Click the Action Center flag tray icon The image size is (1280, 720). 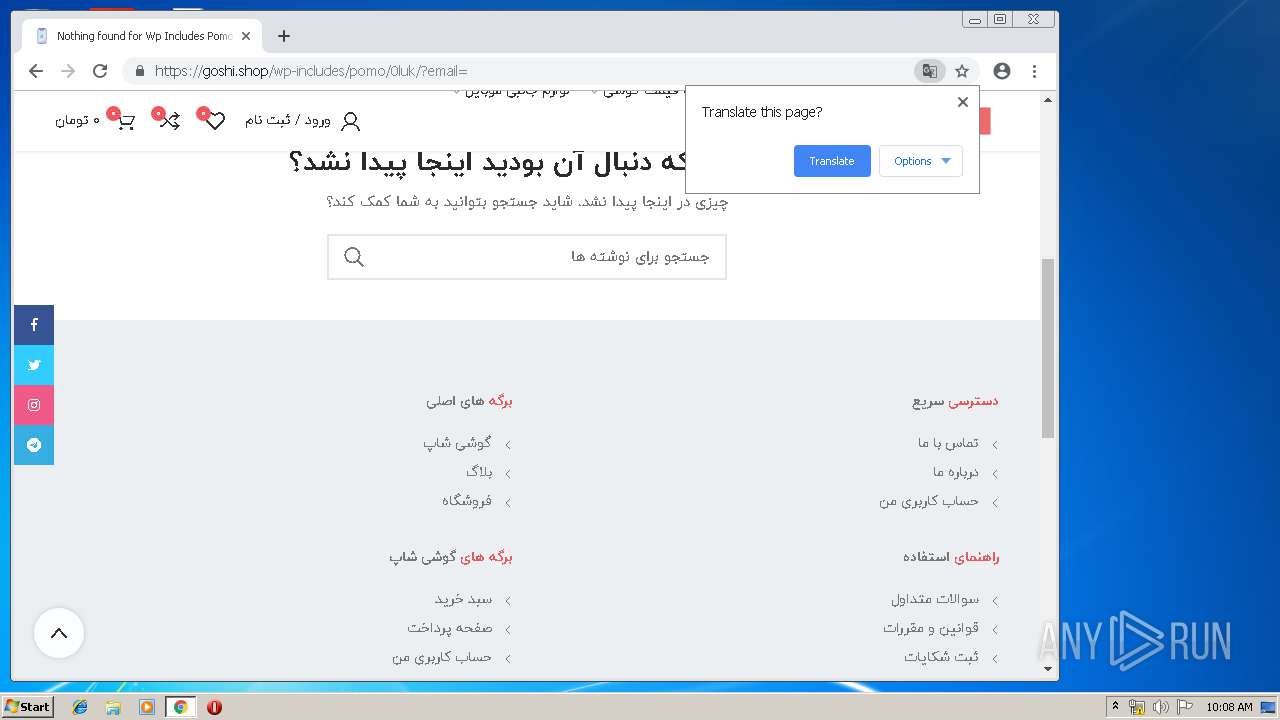coord(1184,707)
